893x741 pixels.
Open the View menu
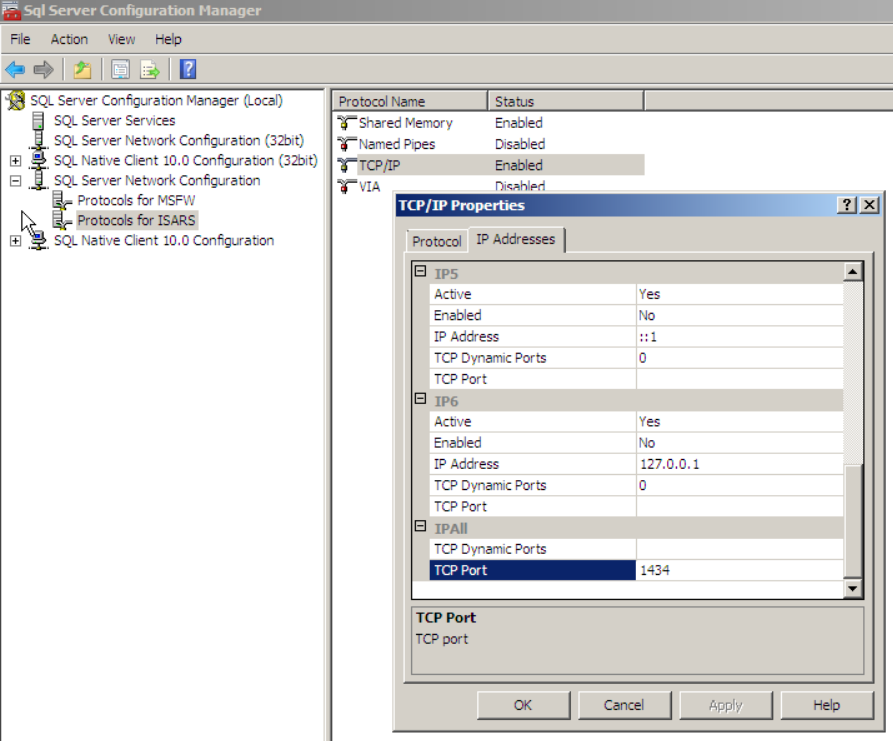click(x=122, y=39)
